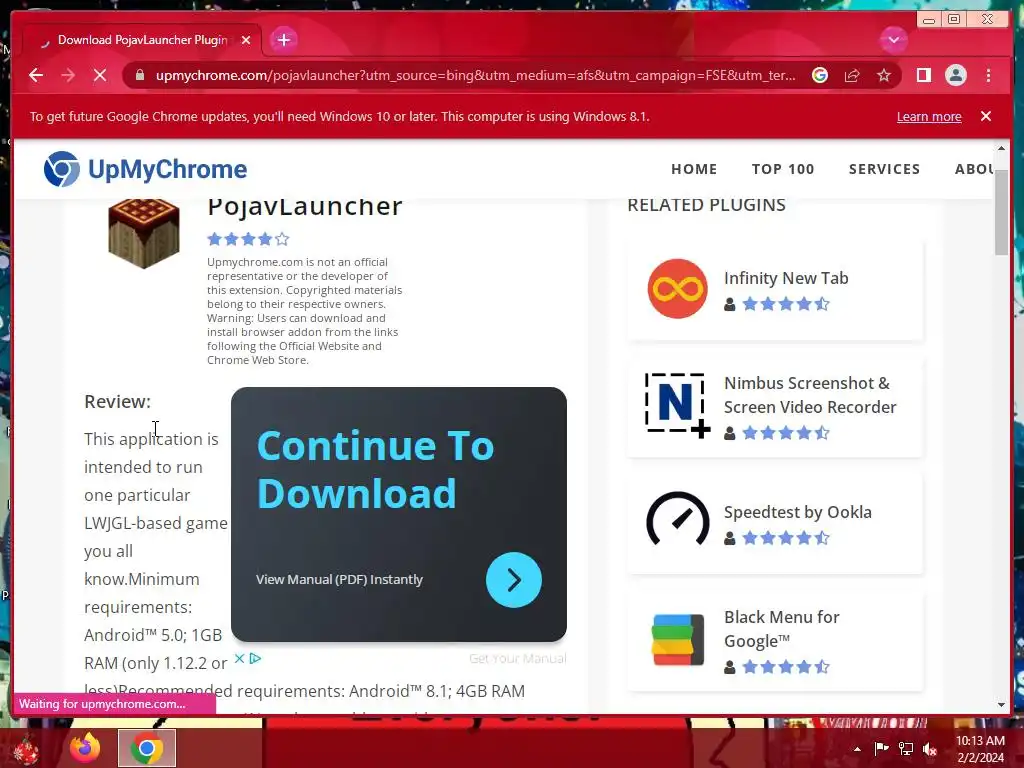This screenshot has width=1024, height=768.
Task: Open the tab search dropdown arrow
Action: pos(893,40)
